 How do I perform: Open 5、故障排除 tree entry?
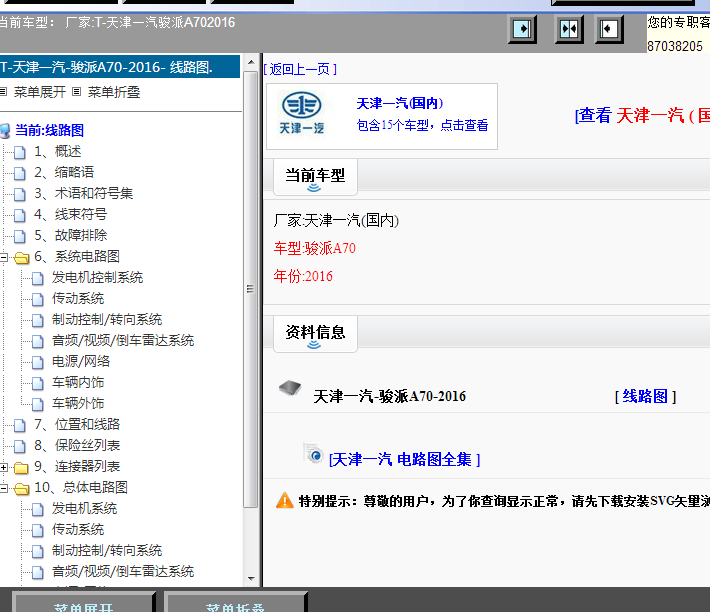[x=70, y=235]
